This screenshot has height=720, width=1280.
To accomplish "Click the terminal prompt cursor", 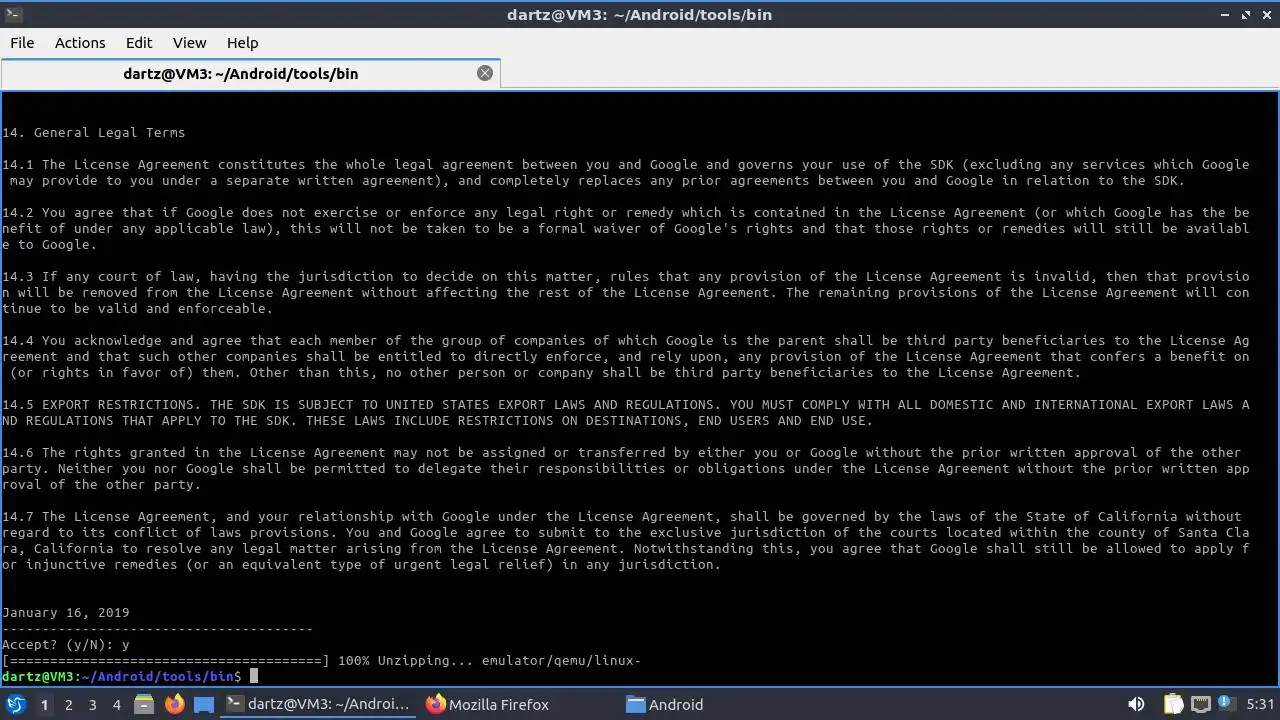I will (254, 676).
